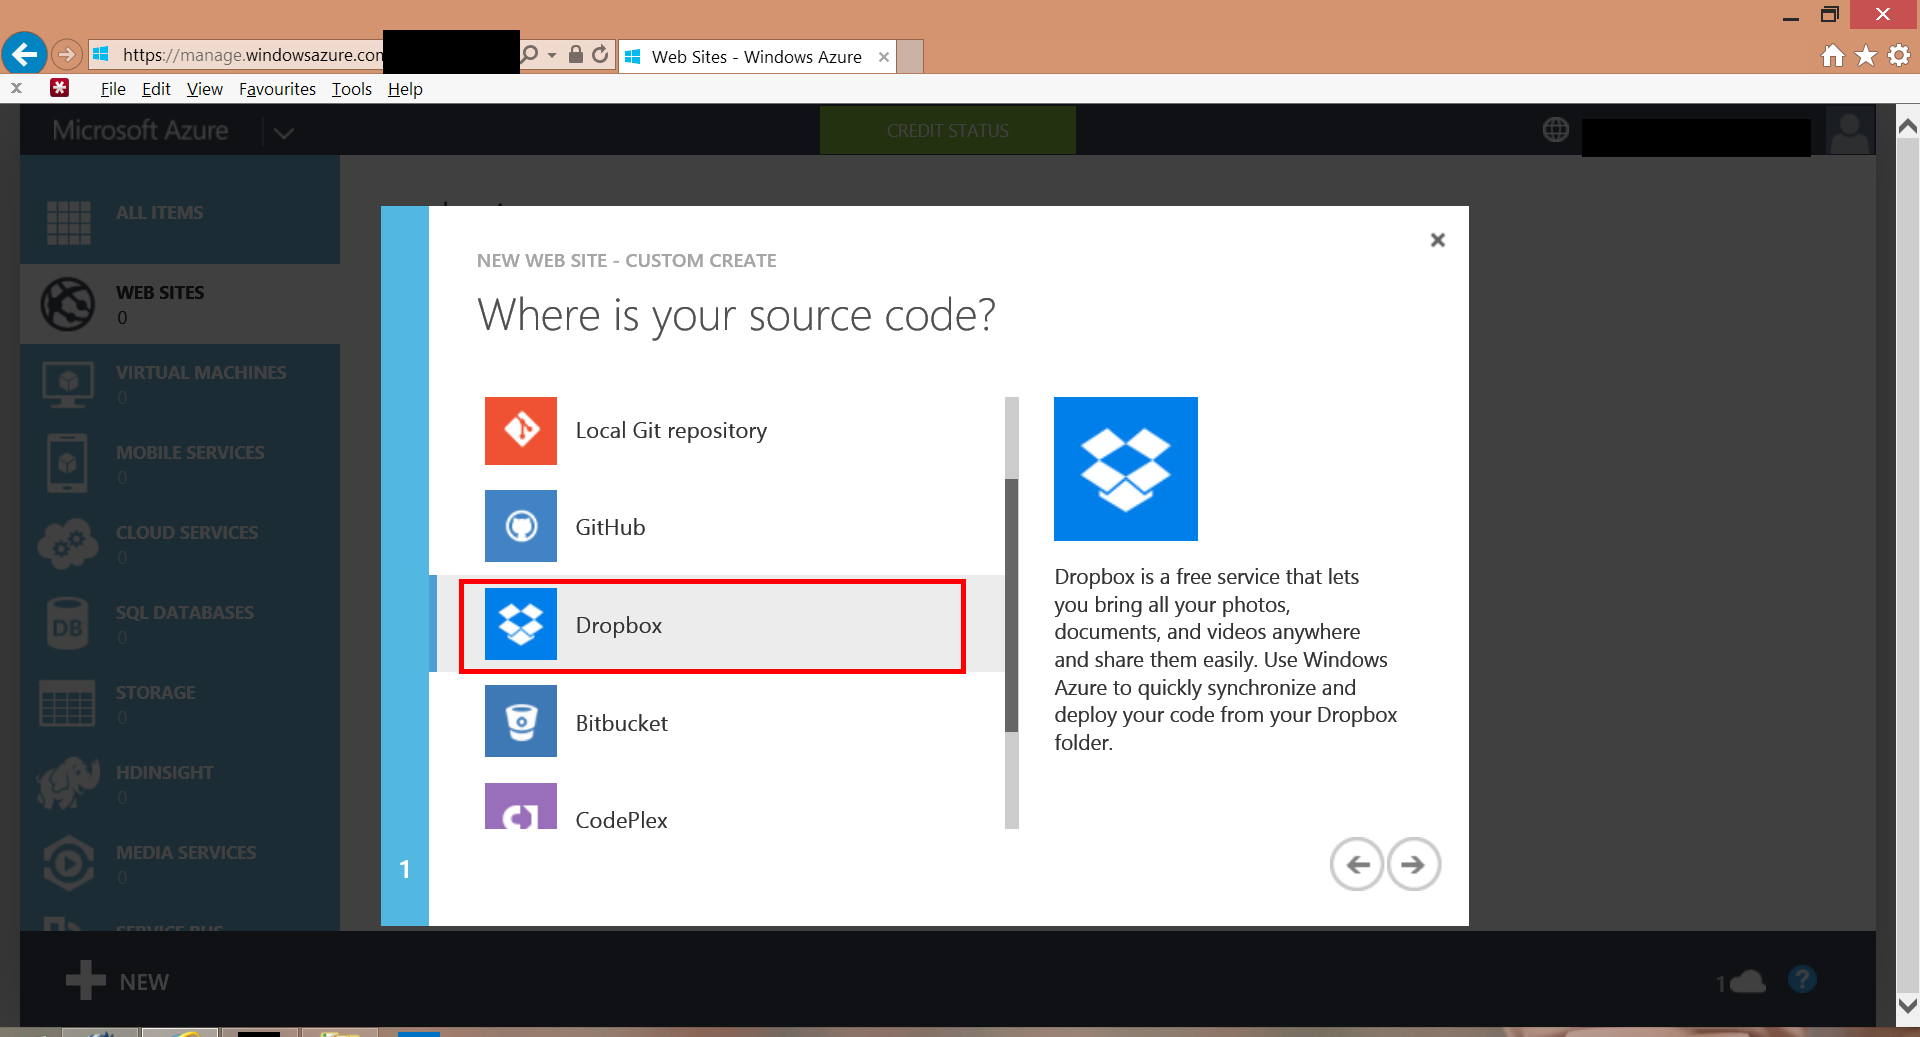Select the CodePlex source icon

521,806
